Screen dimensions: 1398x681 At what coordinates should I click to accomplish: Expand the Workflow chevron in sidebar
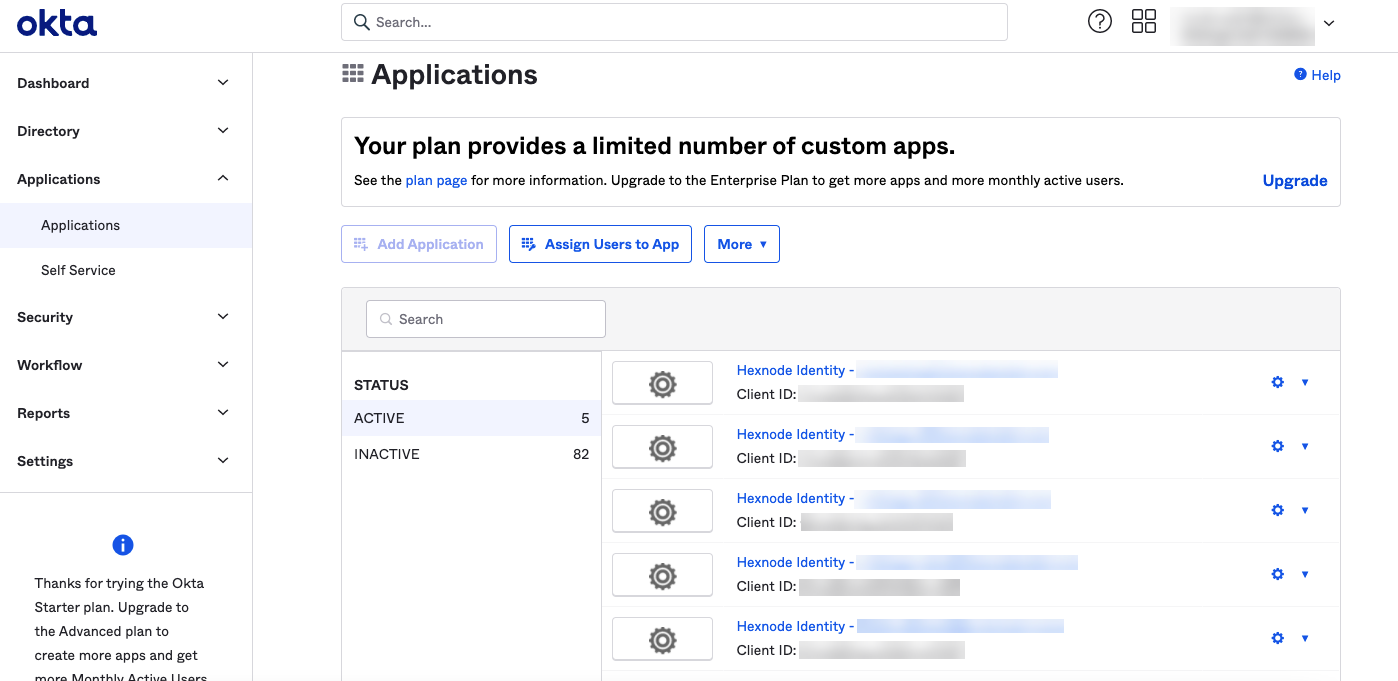point(223,365)
